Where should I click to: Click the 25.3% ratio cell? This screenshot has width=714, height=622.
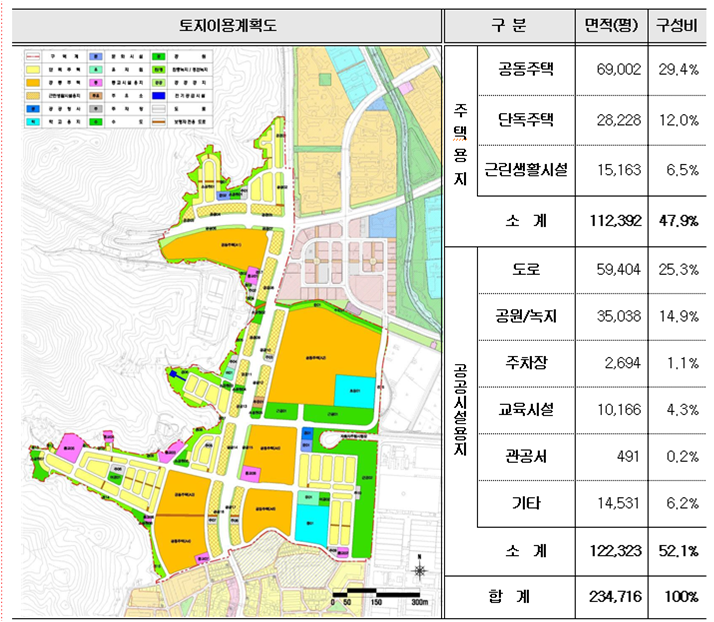point(678,270)
